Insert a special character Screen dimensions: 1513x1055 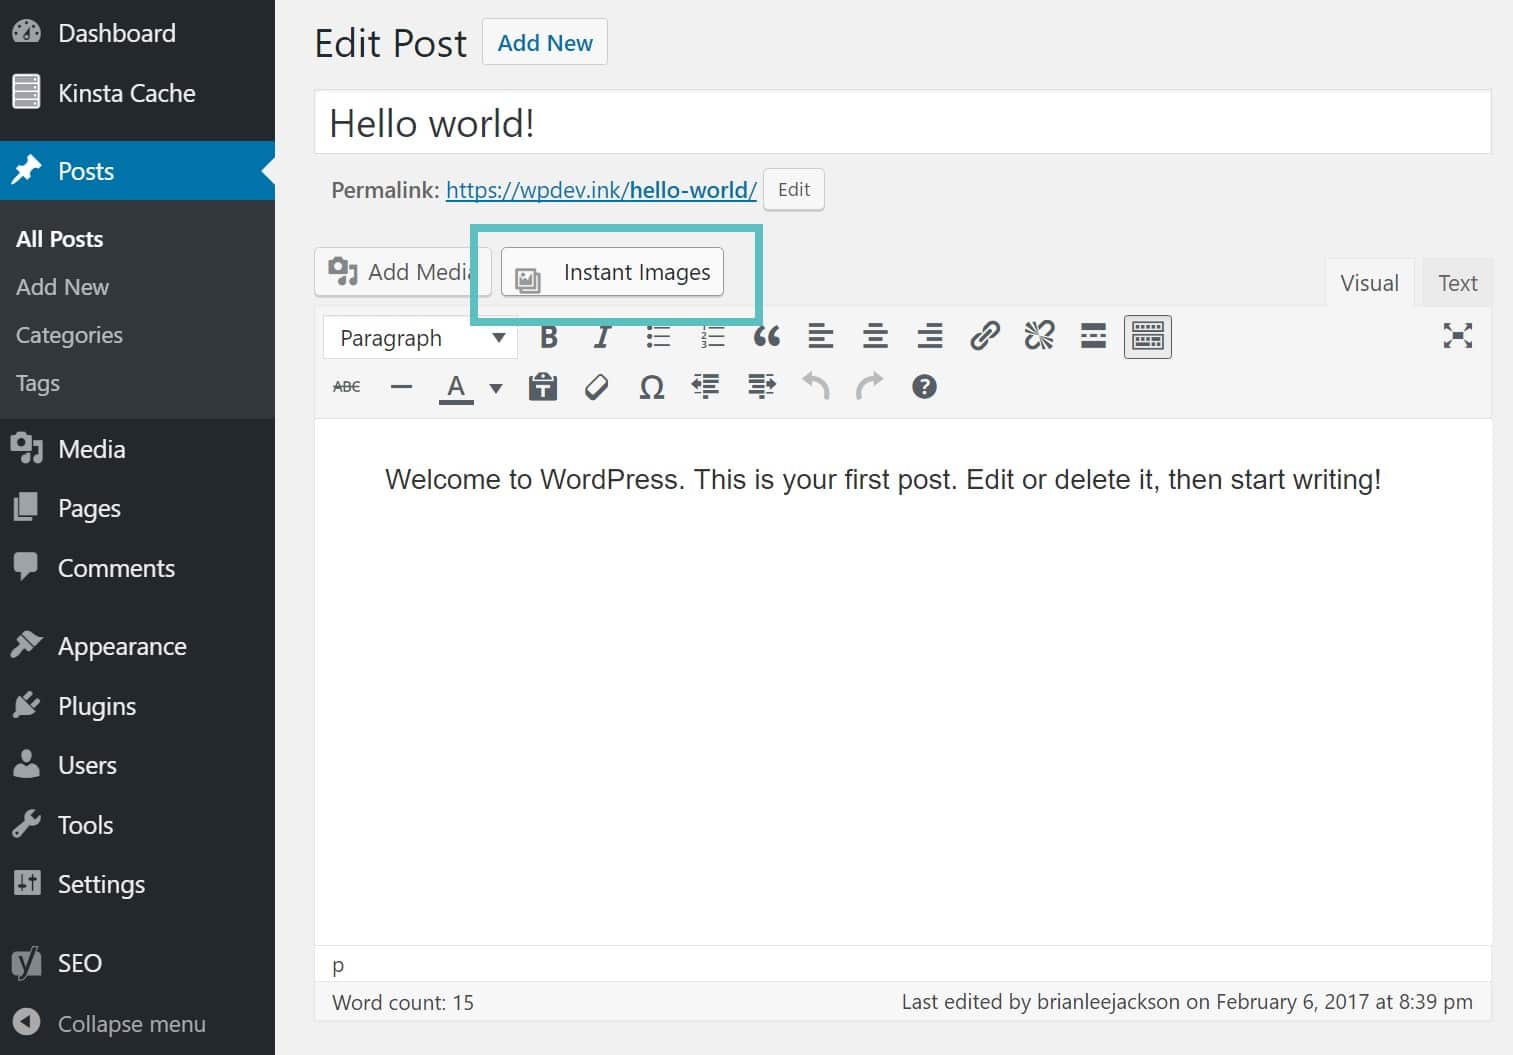(x=651, y=386)
